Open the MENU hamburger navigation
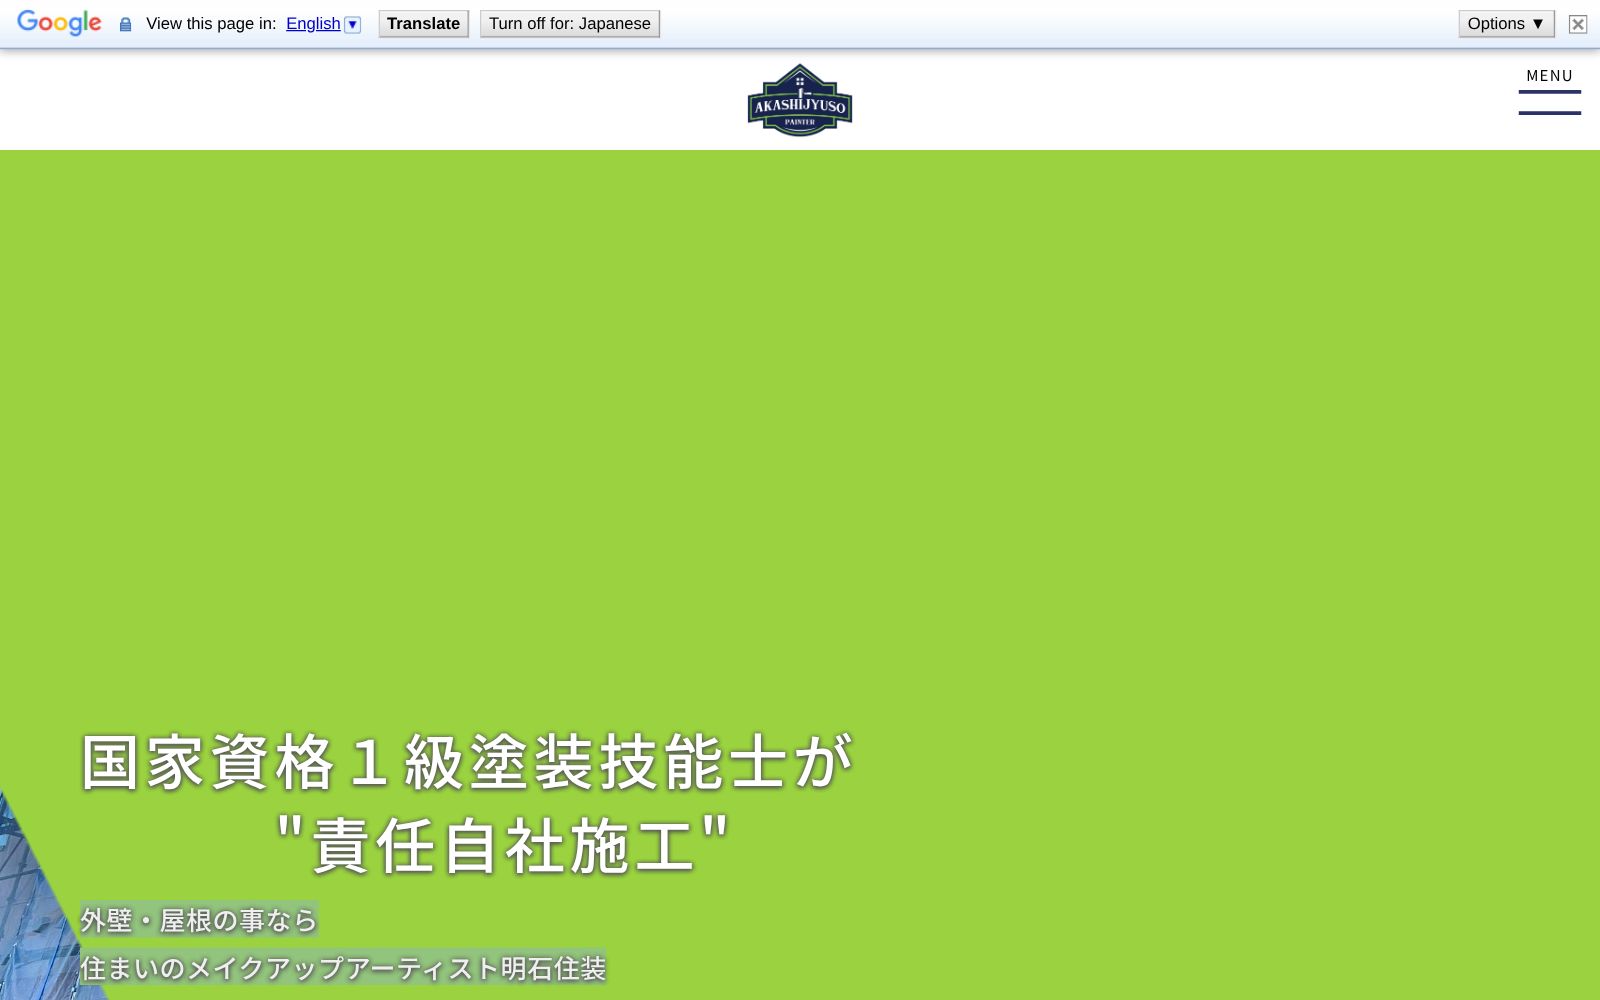Screen dimensions: 1600x1000 pyautogui.click(x=1549, y=91)
